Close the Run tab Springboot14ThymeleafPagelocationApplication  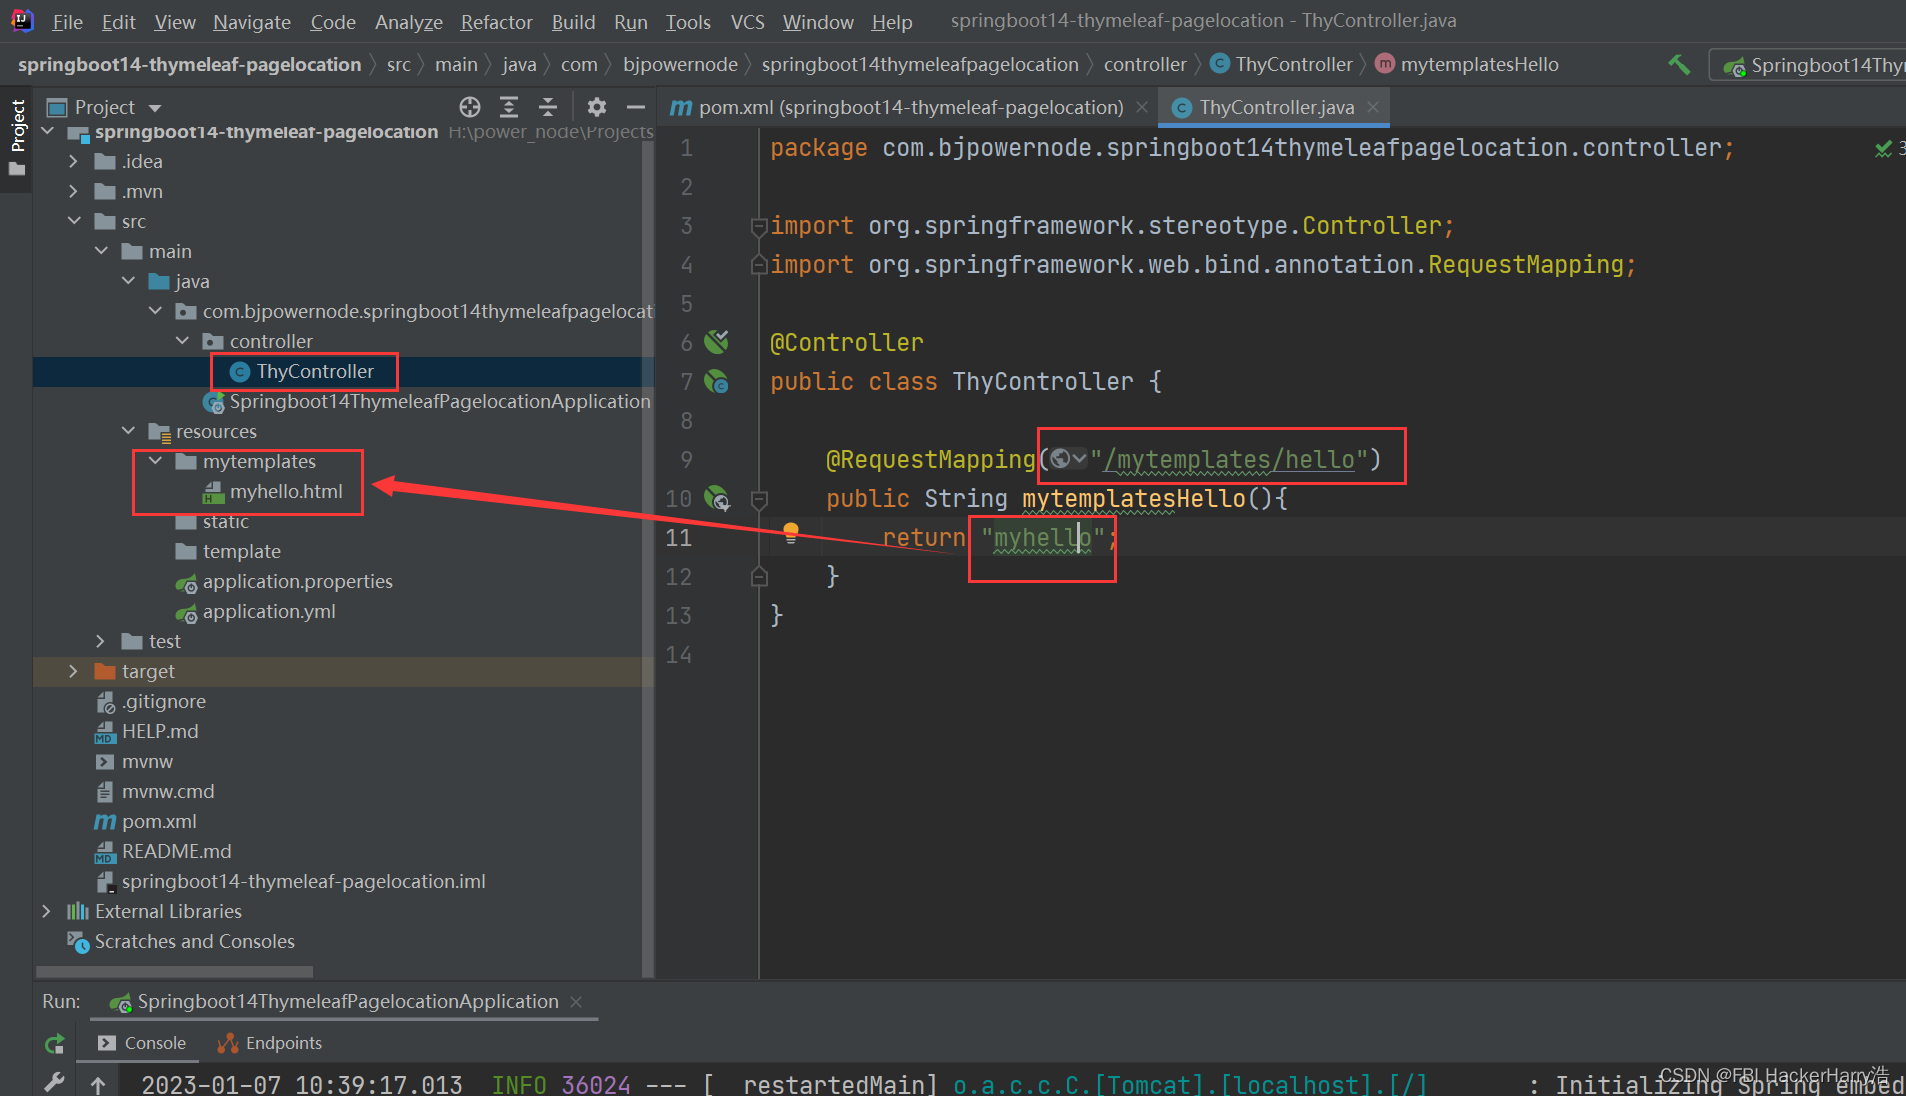coord(576,1002)
